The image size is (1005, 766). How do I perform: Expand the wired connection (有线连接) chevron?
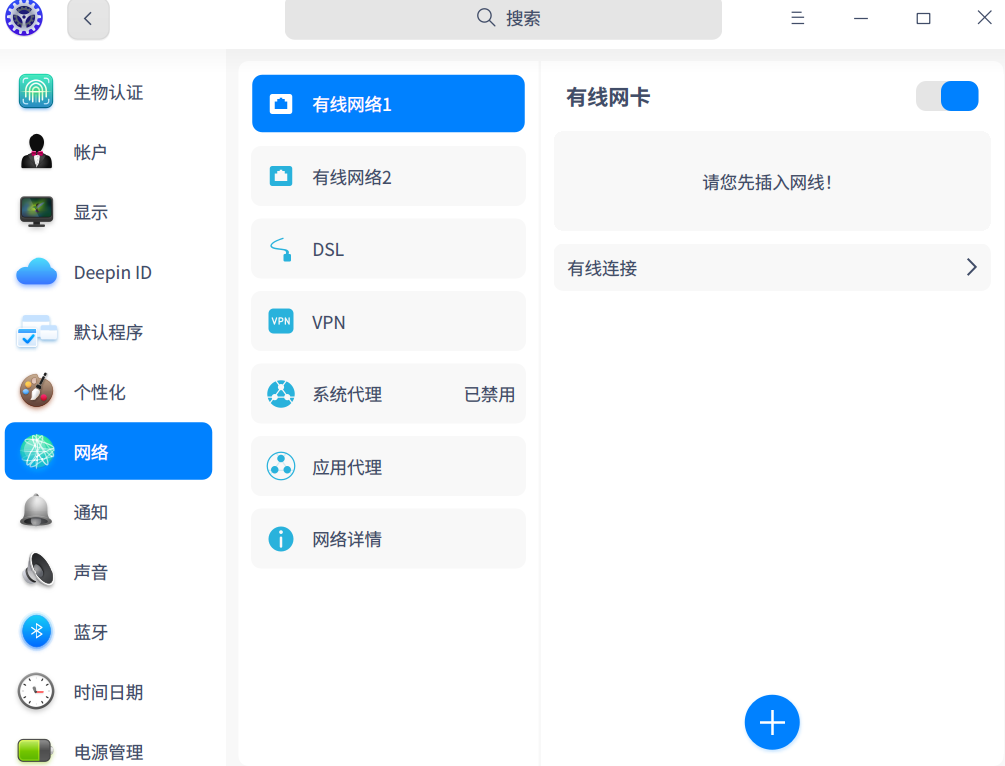click(x=969, y=267)
